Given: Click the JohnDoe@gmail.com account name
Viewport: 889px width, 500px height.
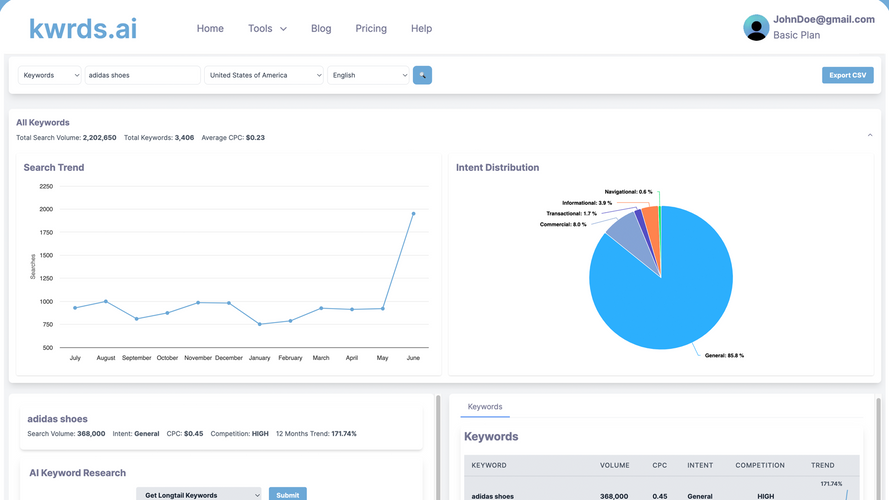Looking at the screenshot, I should [x=824, y=19].
